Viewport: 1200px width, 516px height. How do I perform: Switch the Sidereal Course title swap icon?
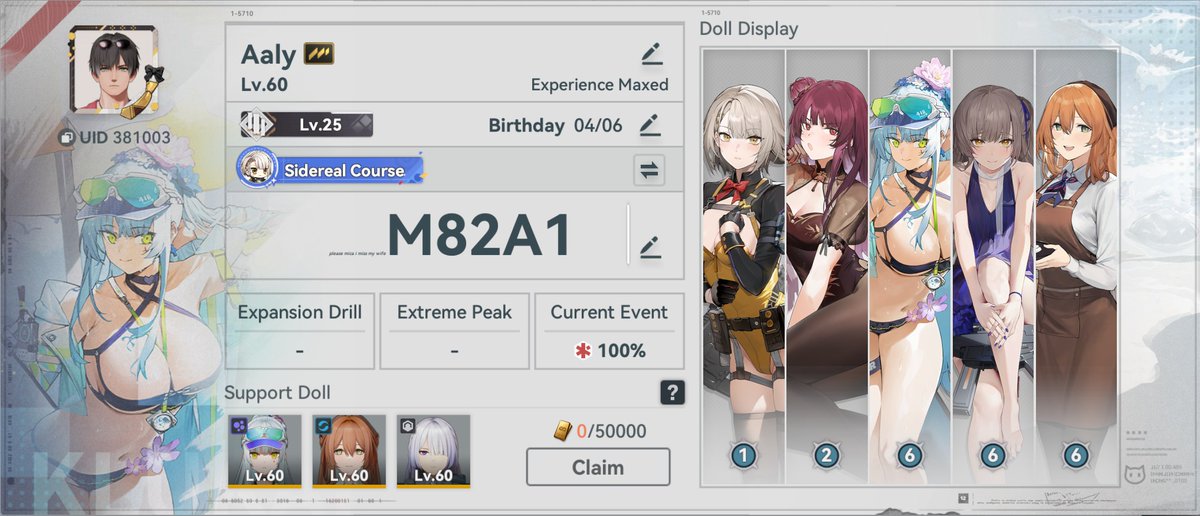pos(650,170)
